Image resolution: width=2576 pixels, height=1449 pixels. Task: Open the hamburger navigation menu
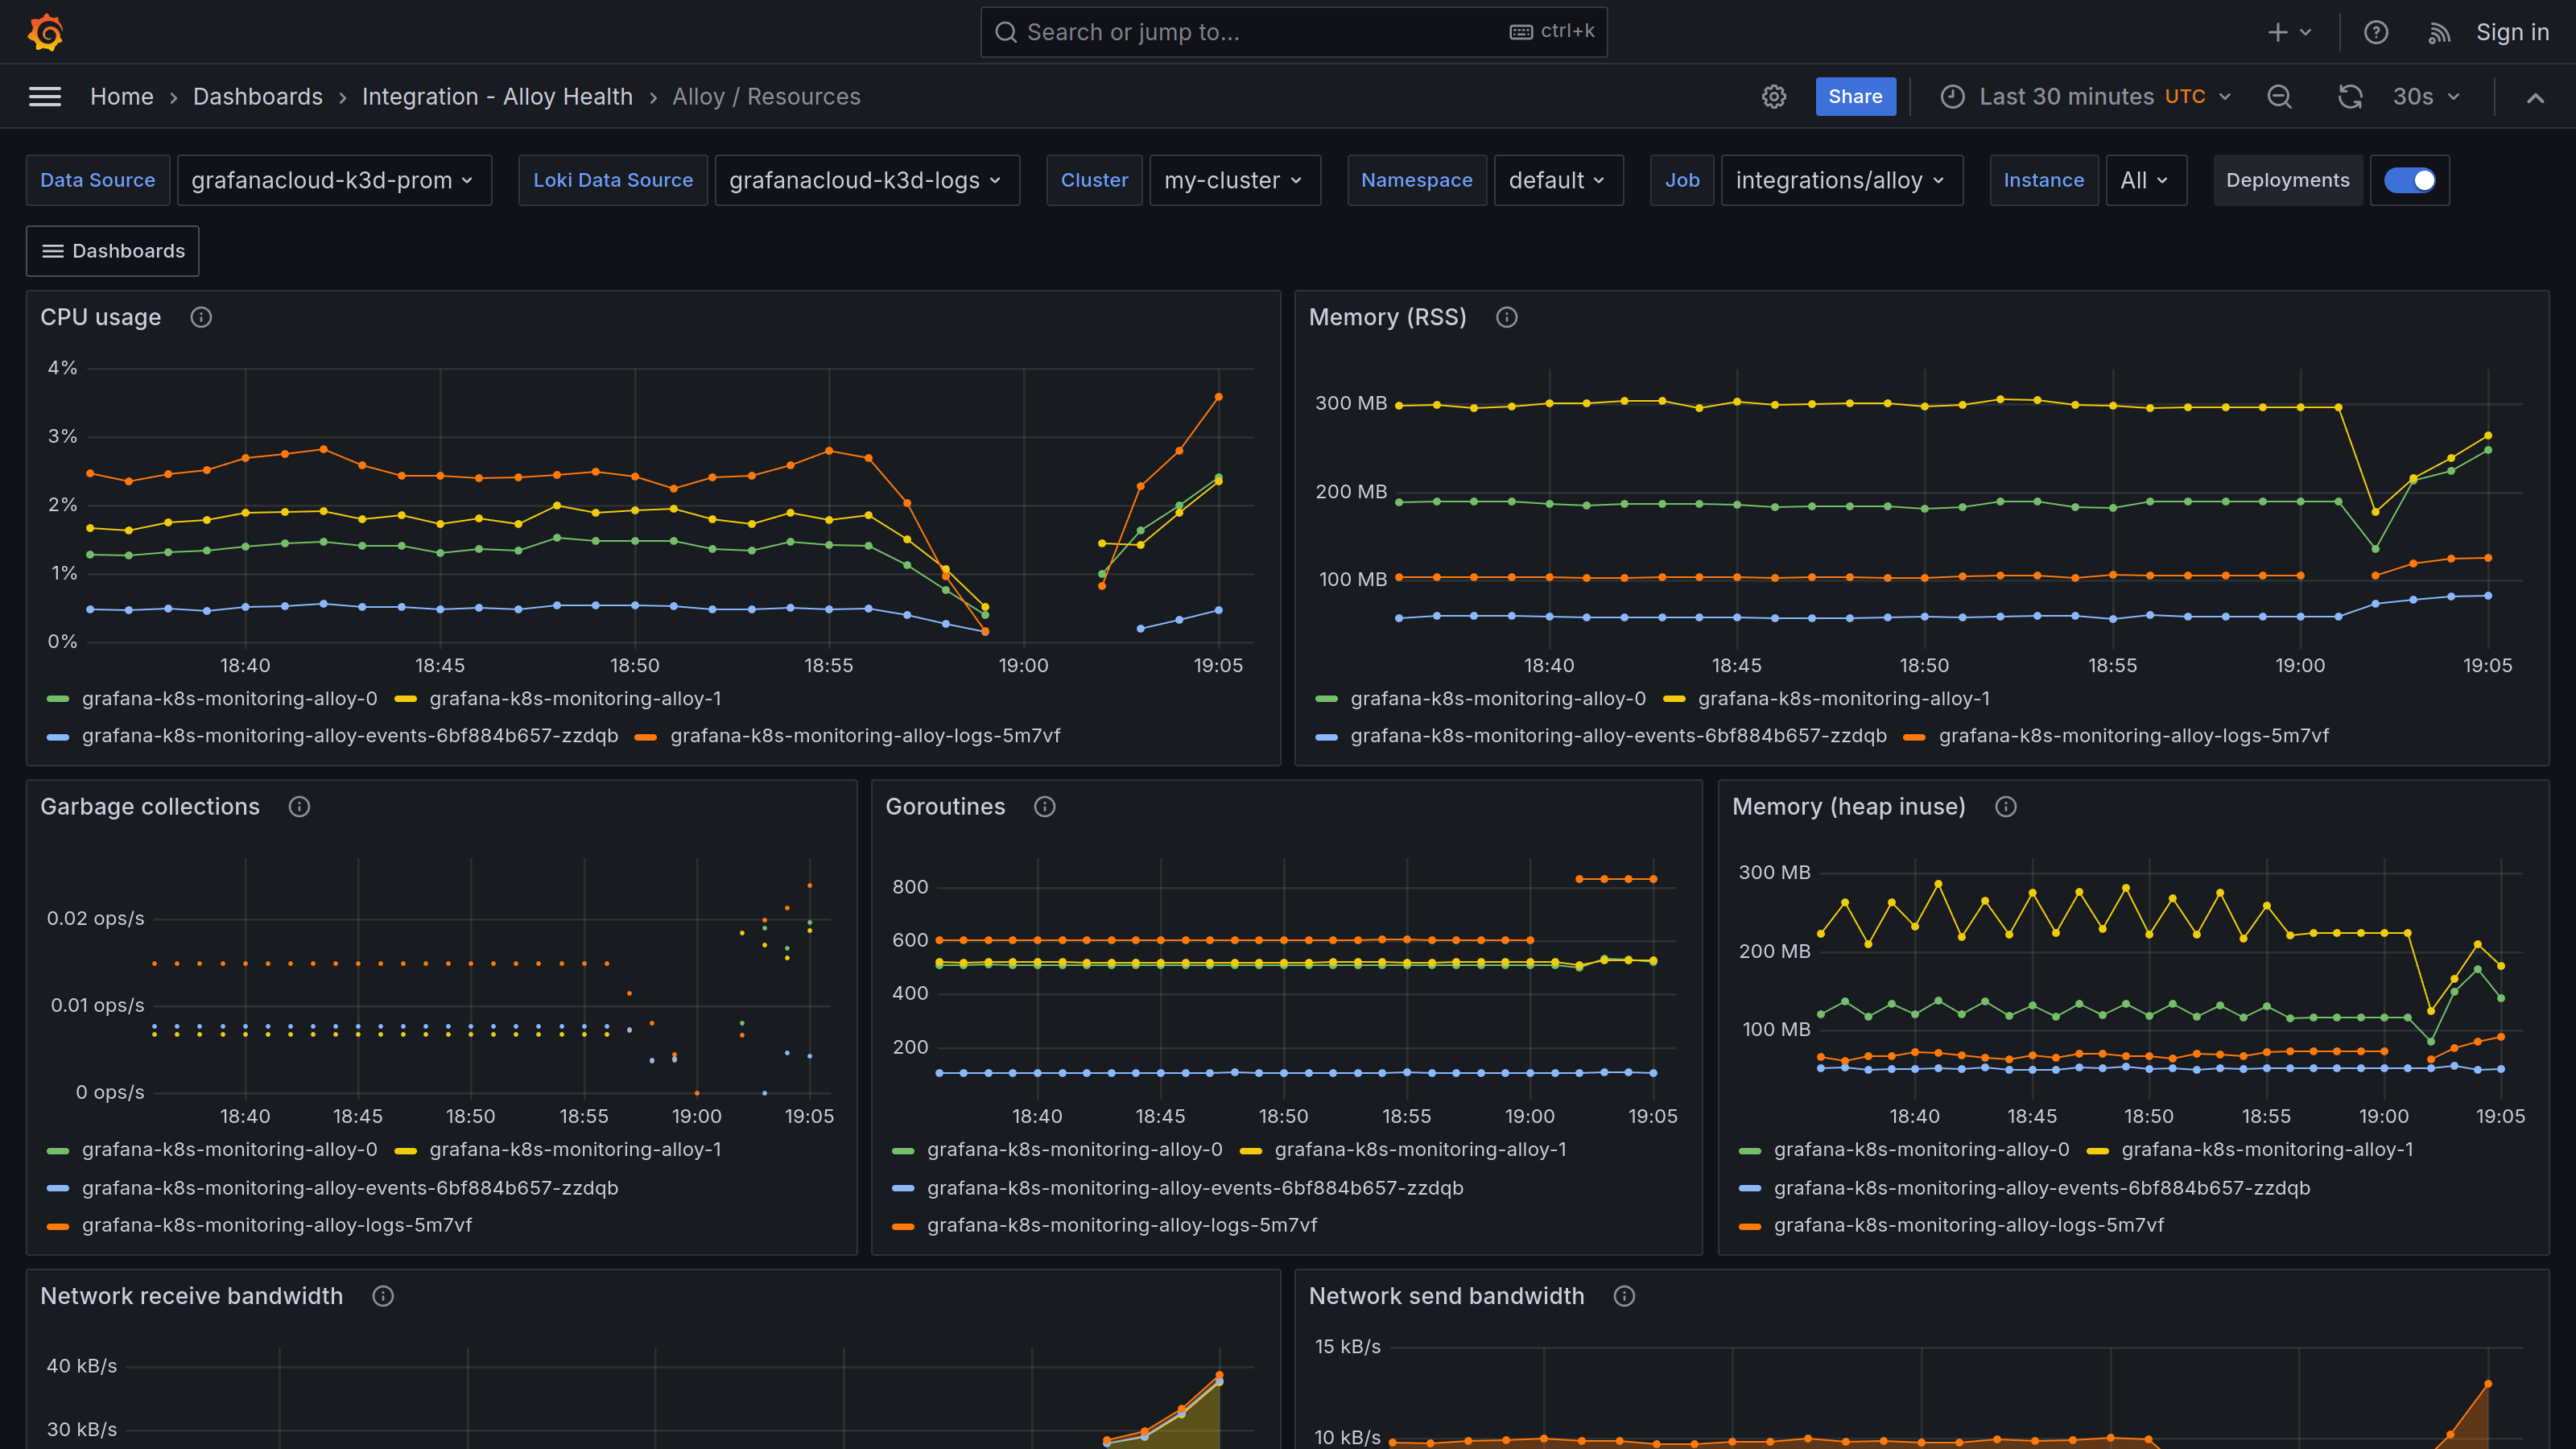pyautogui.click(x=45, y=96)
